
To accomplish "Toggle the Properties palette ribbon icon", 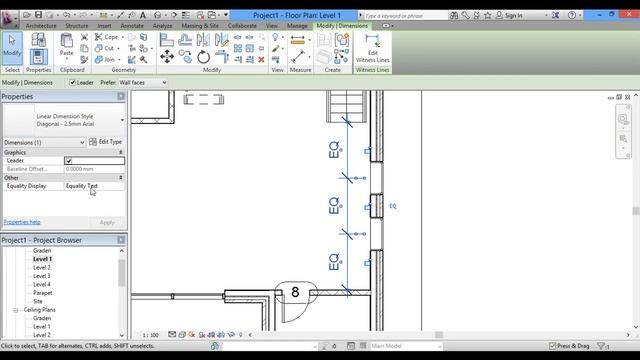I will click(x=38, y=57).
